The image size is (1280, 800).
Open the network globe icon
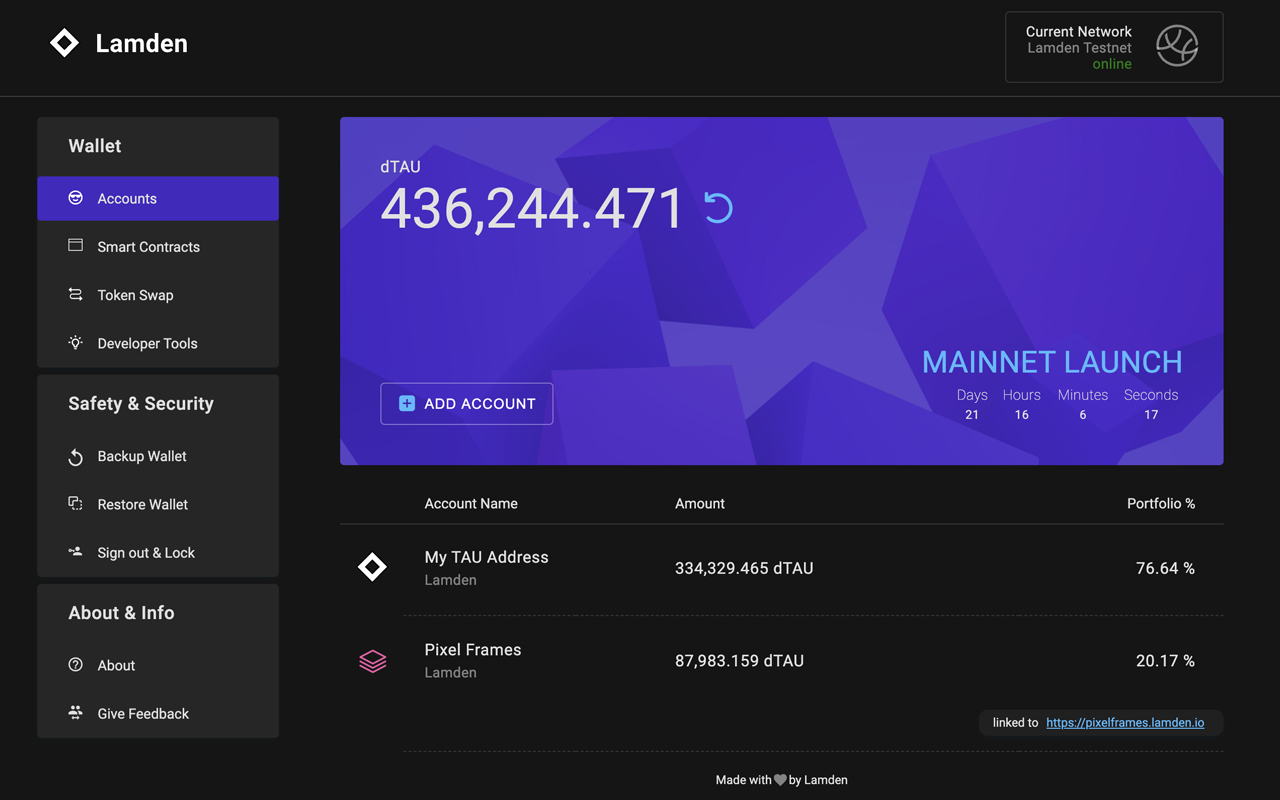click(x=1177, y=46)
